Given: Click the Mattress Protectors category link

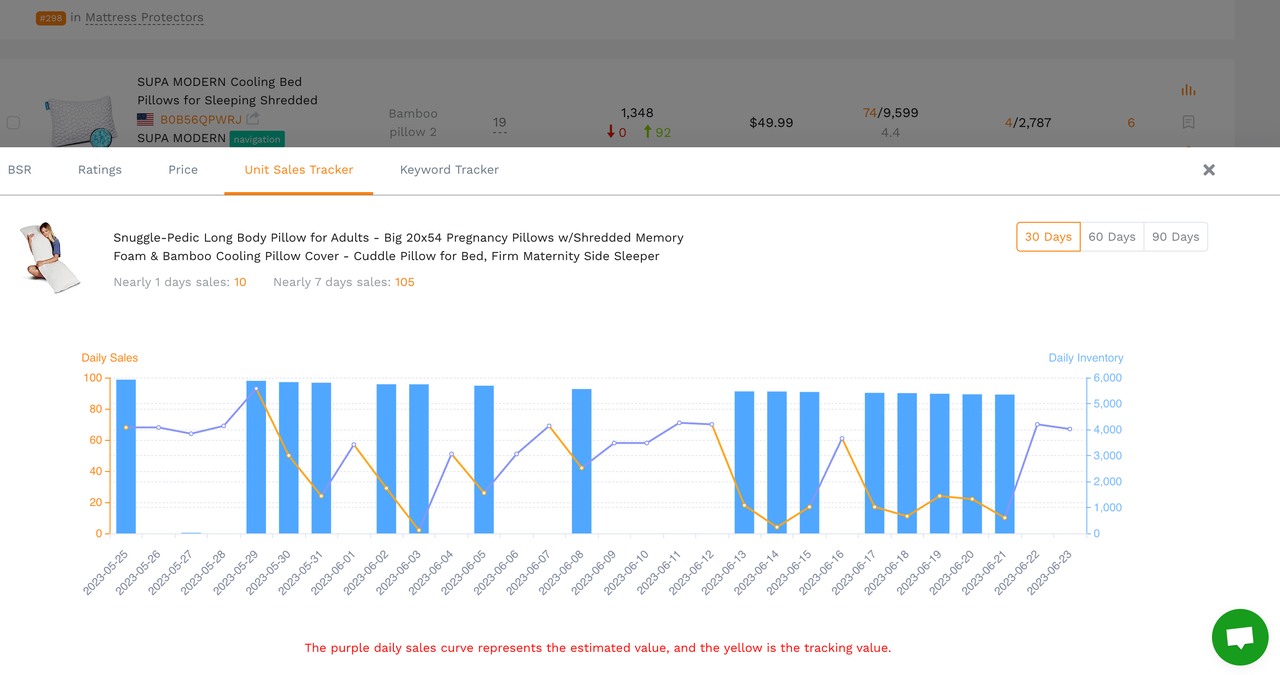Looking at the screenshot, I should [144, 17].
